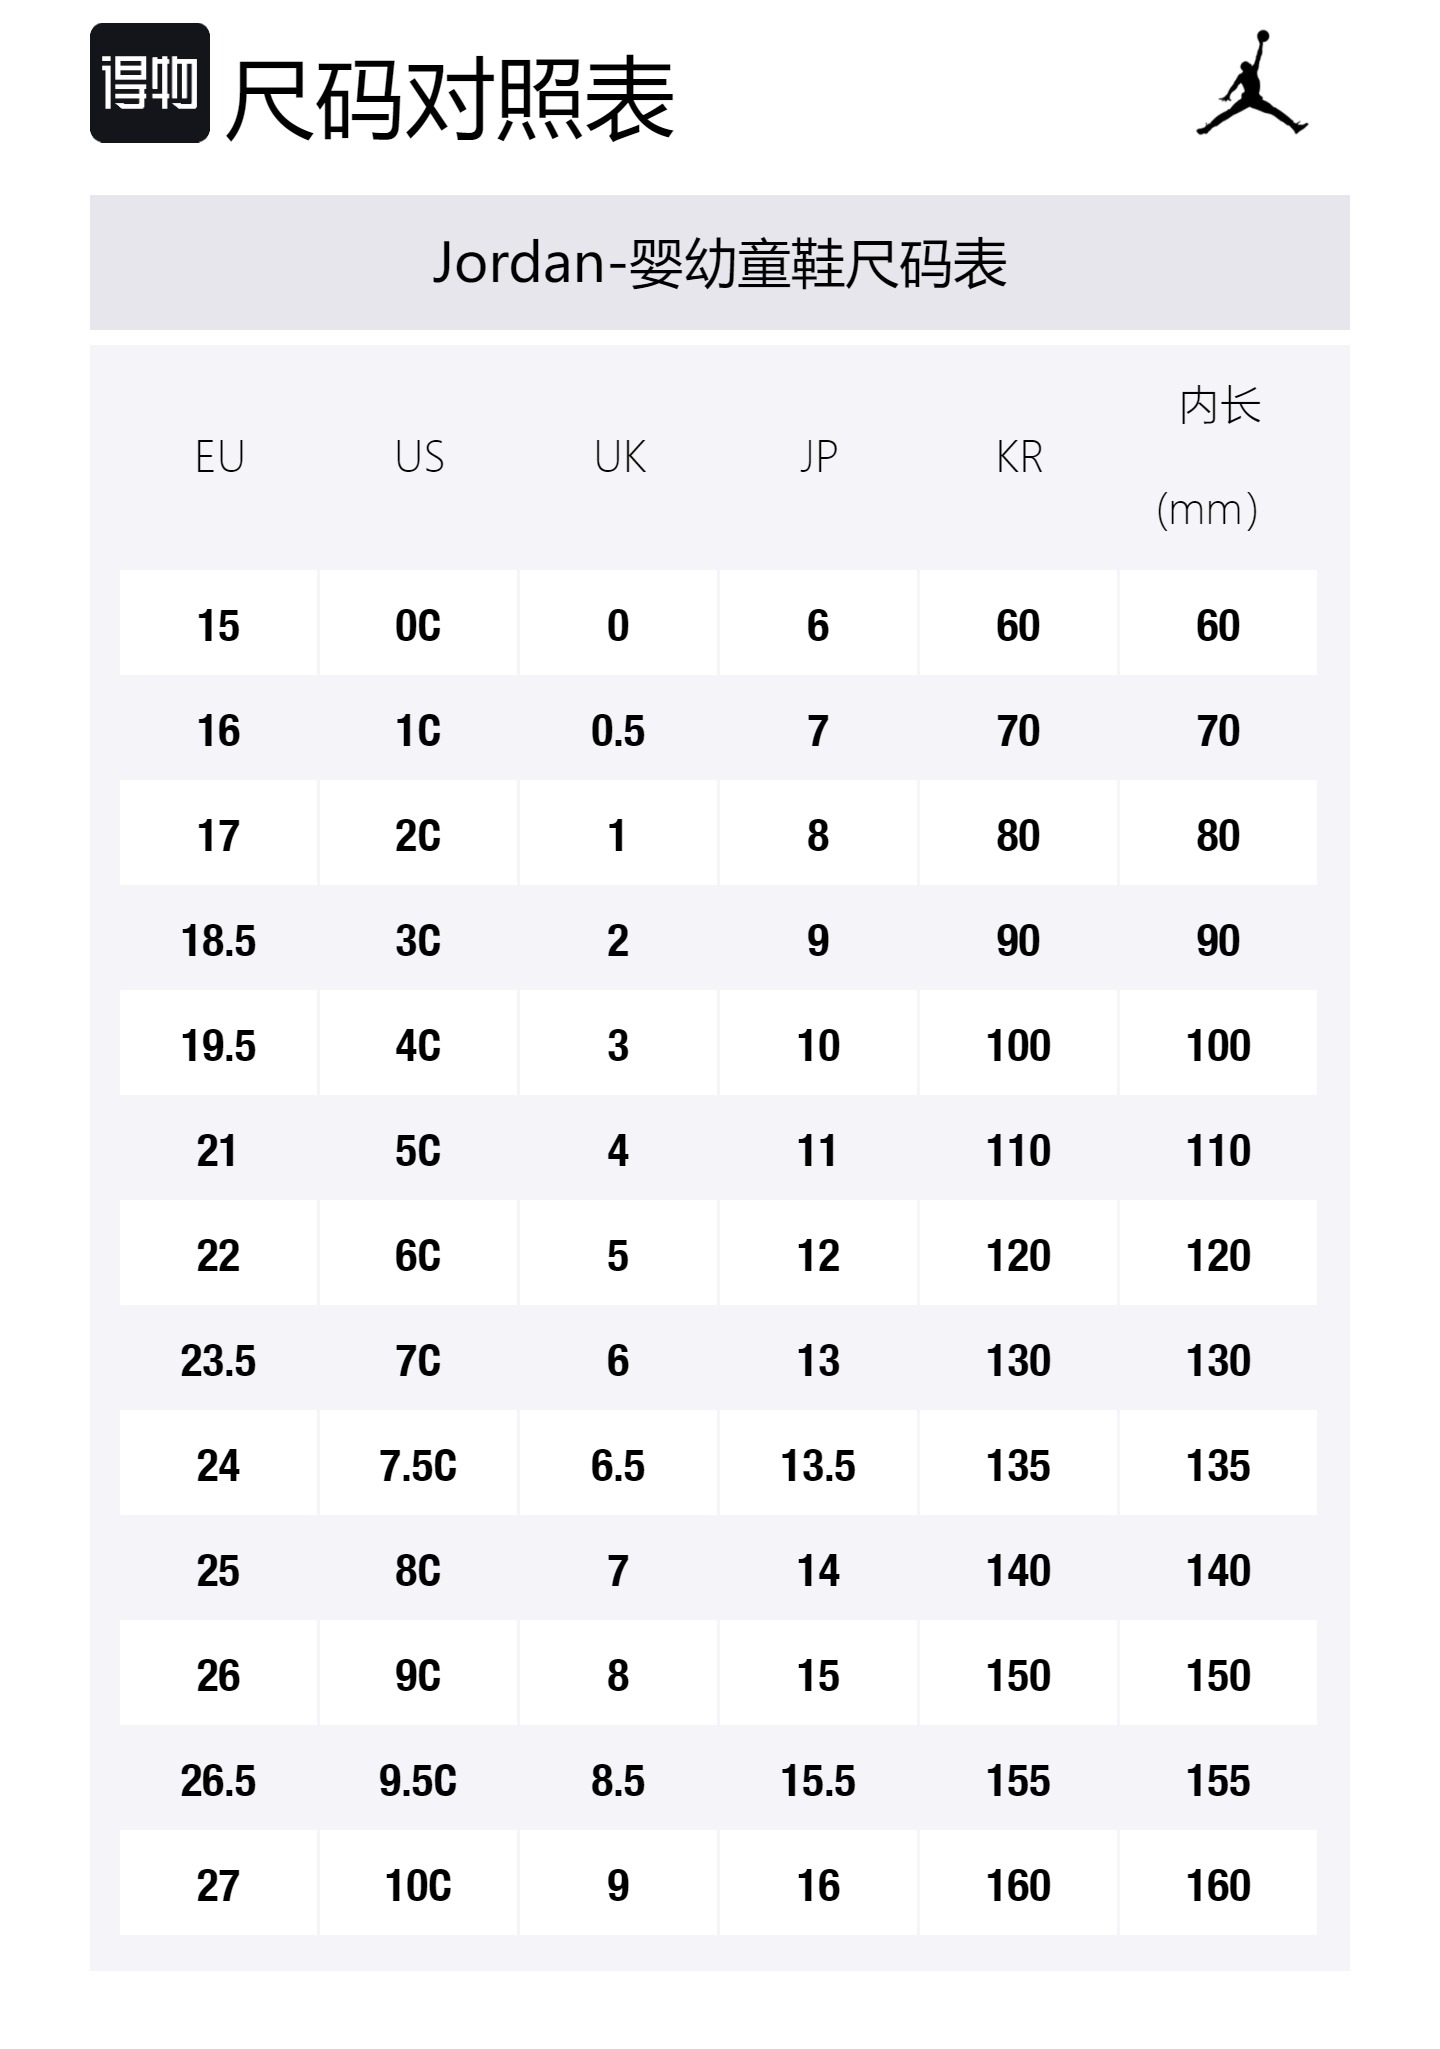Image resolution: width=1440 pixels, height=2049 pixels.
Task: Select the KR column header
Action: point(1018,458)
